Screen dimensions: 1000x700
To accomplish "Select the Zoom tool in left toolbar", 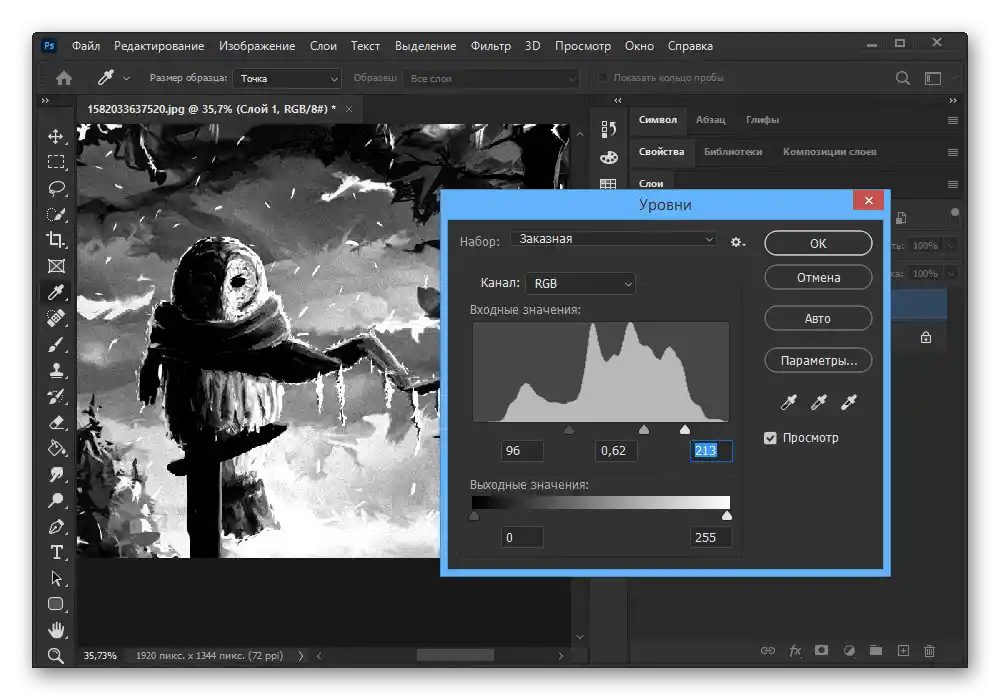I will click(x=56, y=655).
